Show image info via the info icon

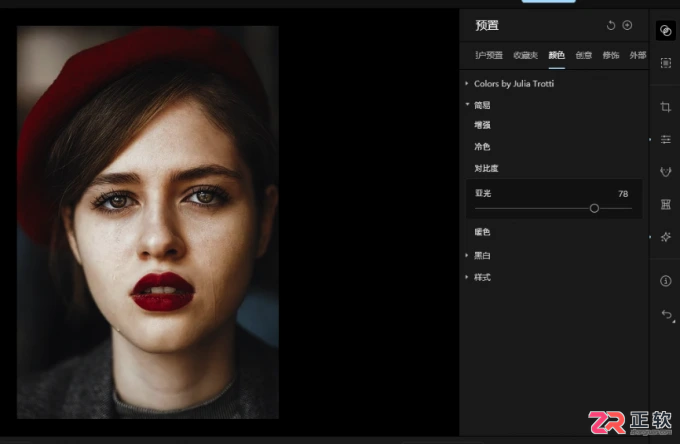coord(666,281)
